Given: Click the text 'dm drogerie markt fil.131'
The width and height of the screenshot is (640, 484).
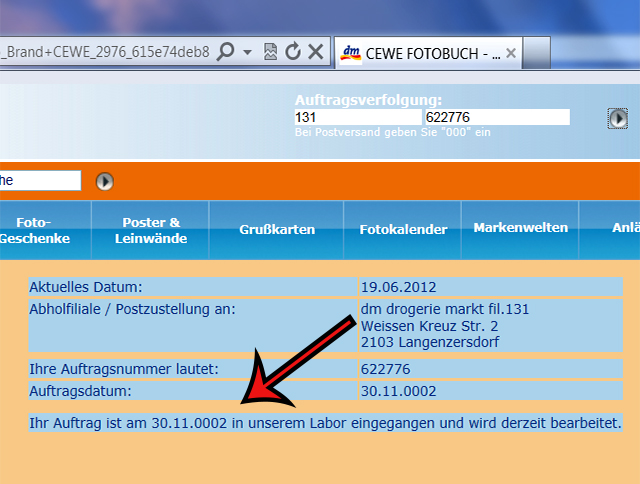Looking at the screenshot, I should click(445, 309).
